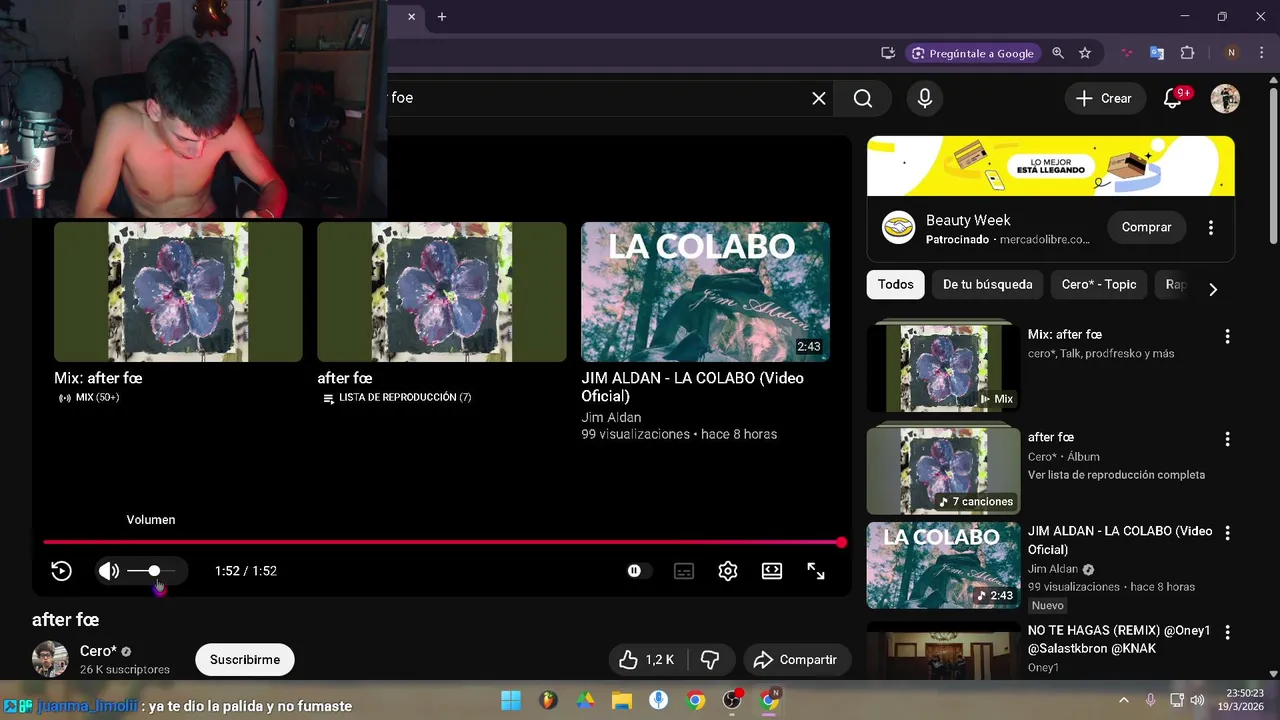Open Chrome zoom magnifier icon
This screenshot has height=720, width=1280.
pos(1058,53)
